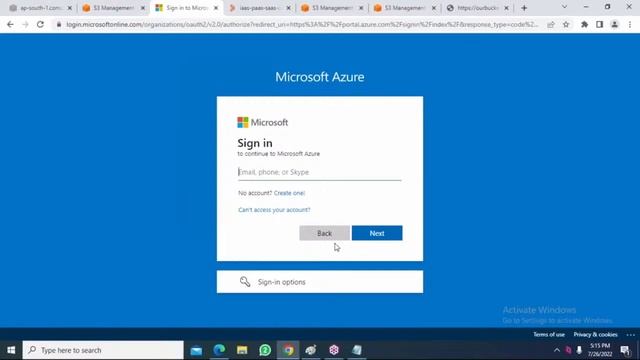Share this page using the share icon
640x360 pixels.
551,24
